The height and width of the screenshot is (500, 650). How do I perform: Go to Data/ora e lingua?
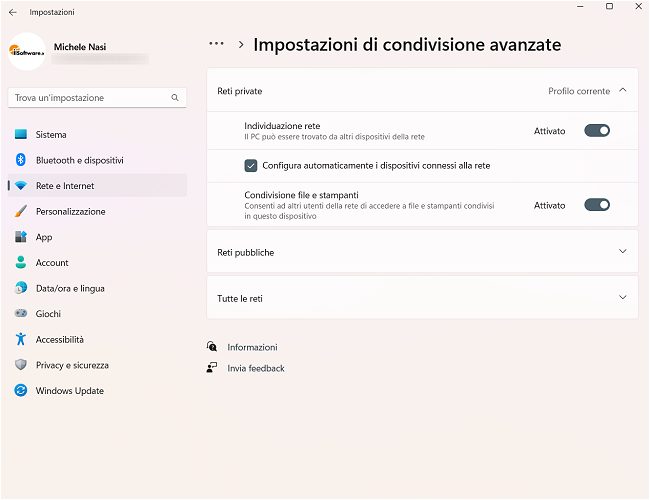point(70,288)
